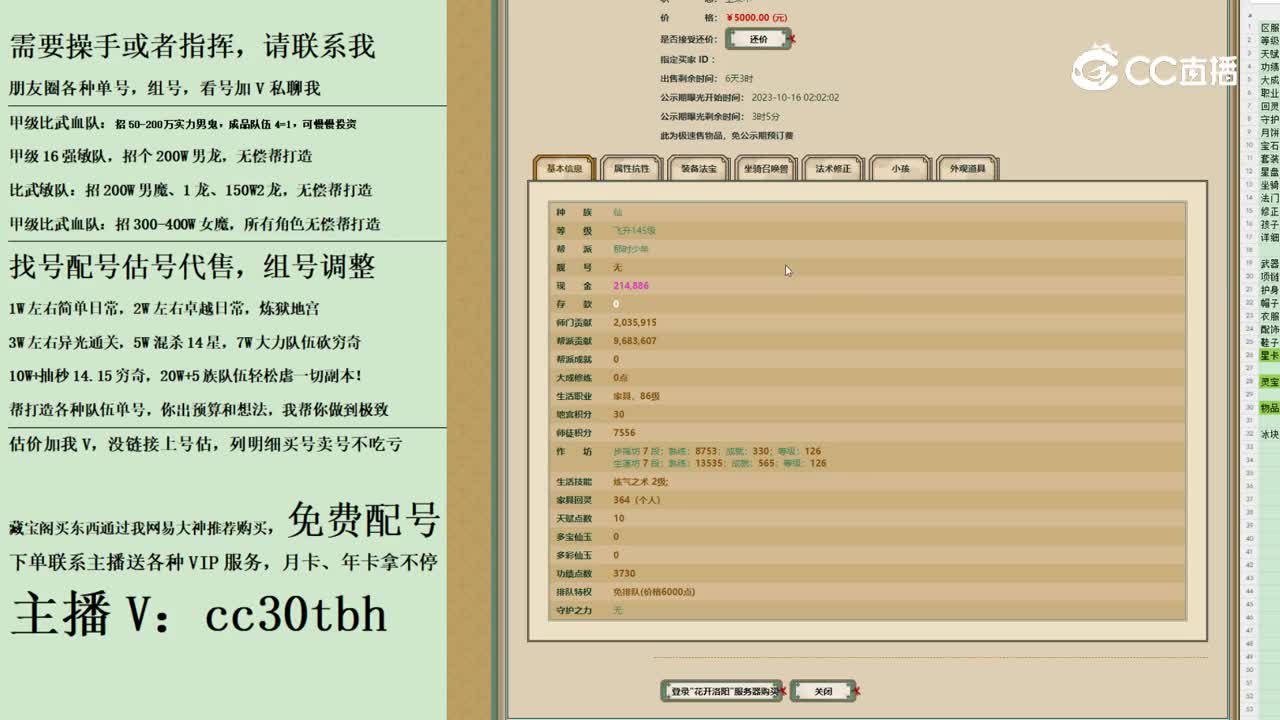This screenshot has height=720, width=1280.
Task: Click the price ¥5000.00 (元)
Action: coord(756,18)
